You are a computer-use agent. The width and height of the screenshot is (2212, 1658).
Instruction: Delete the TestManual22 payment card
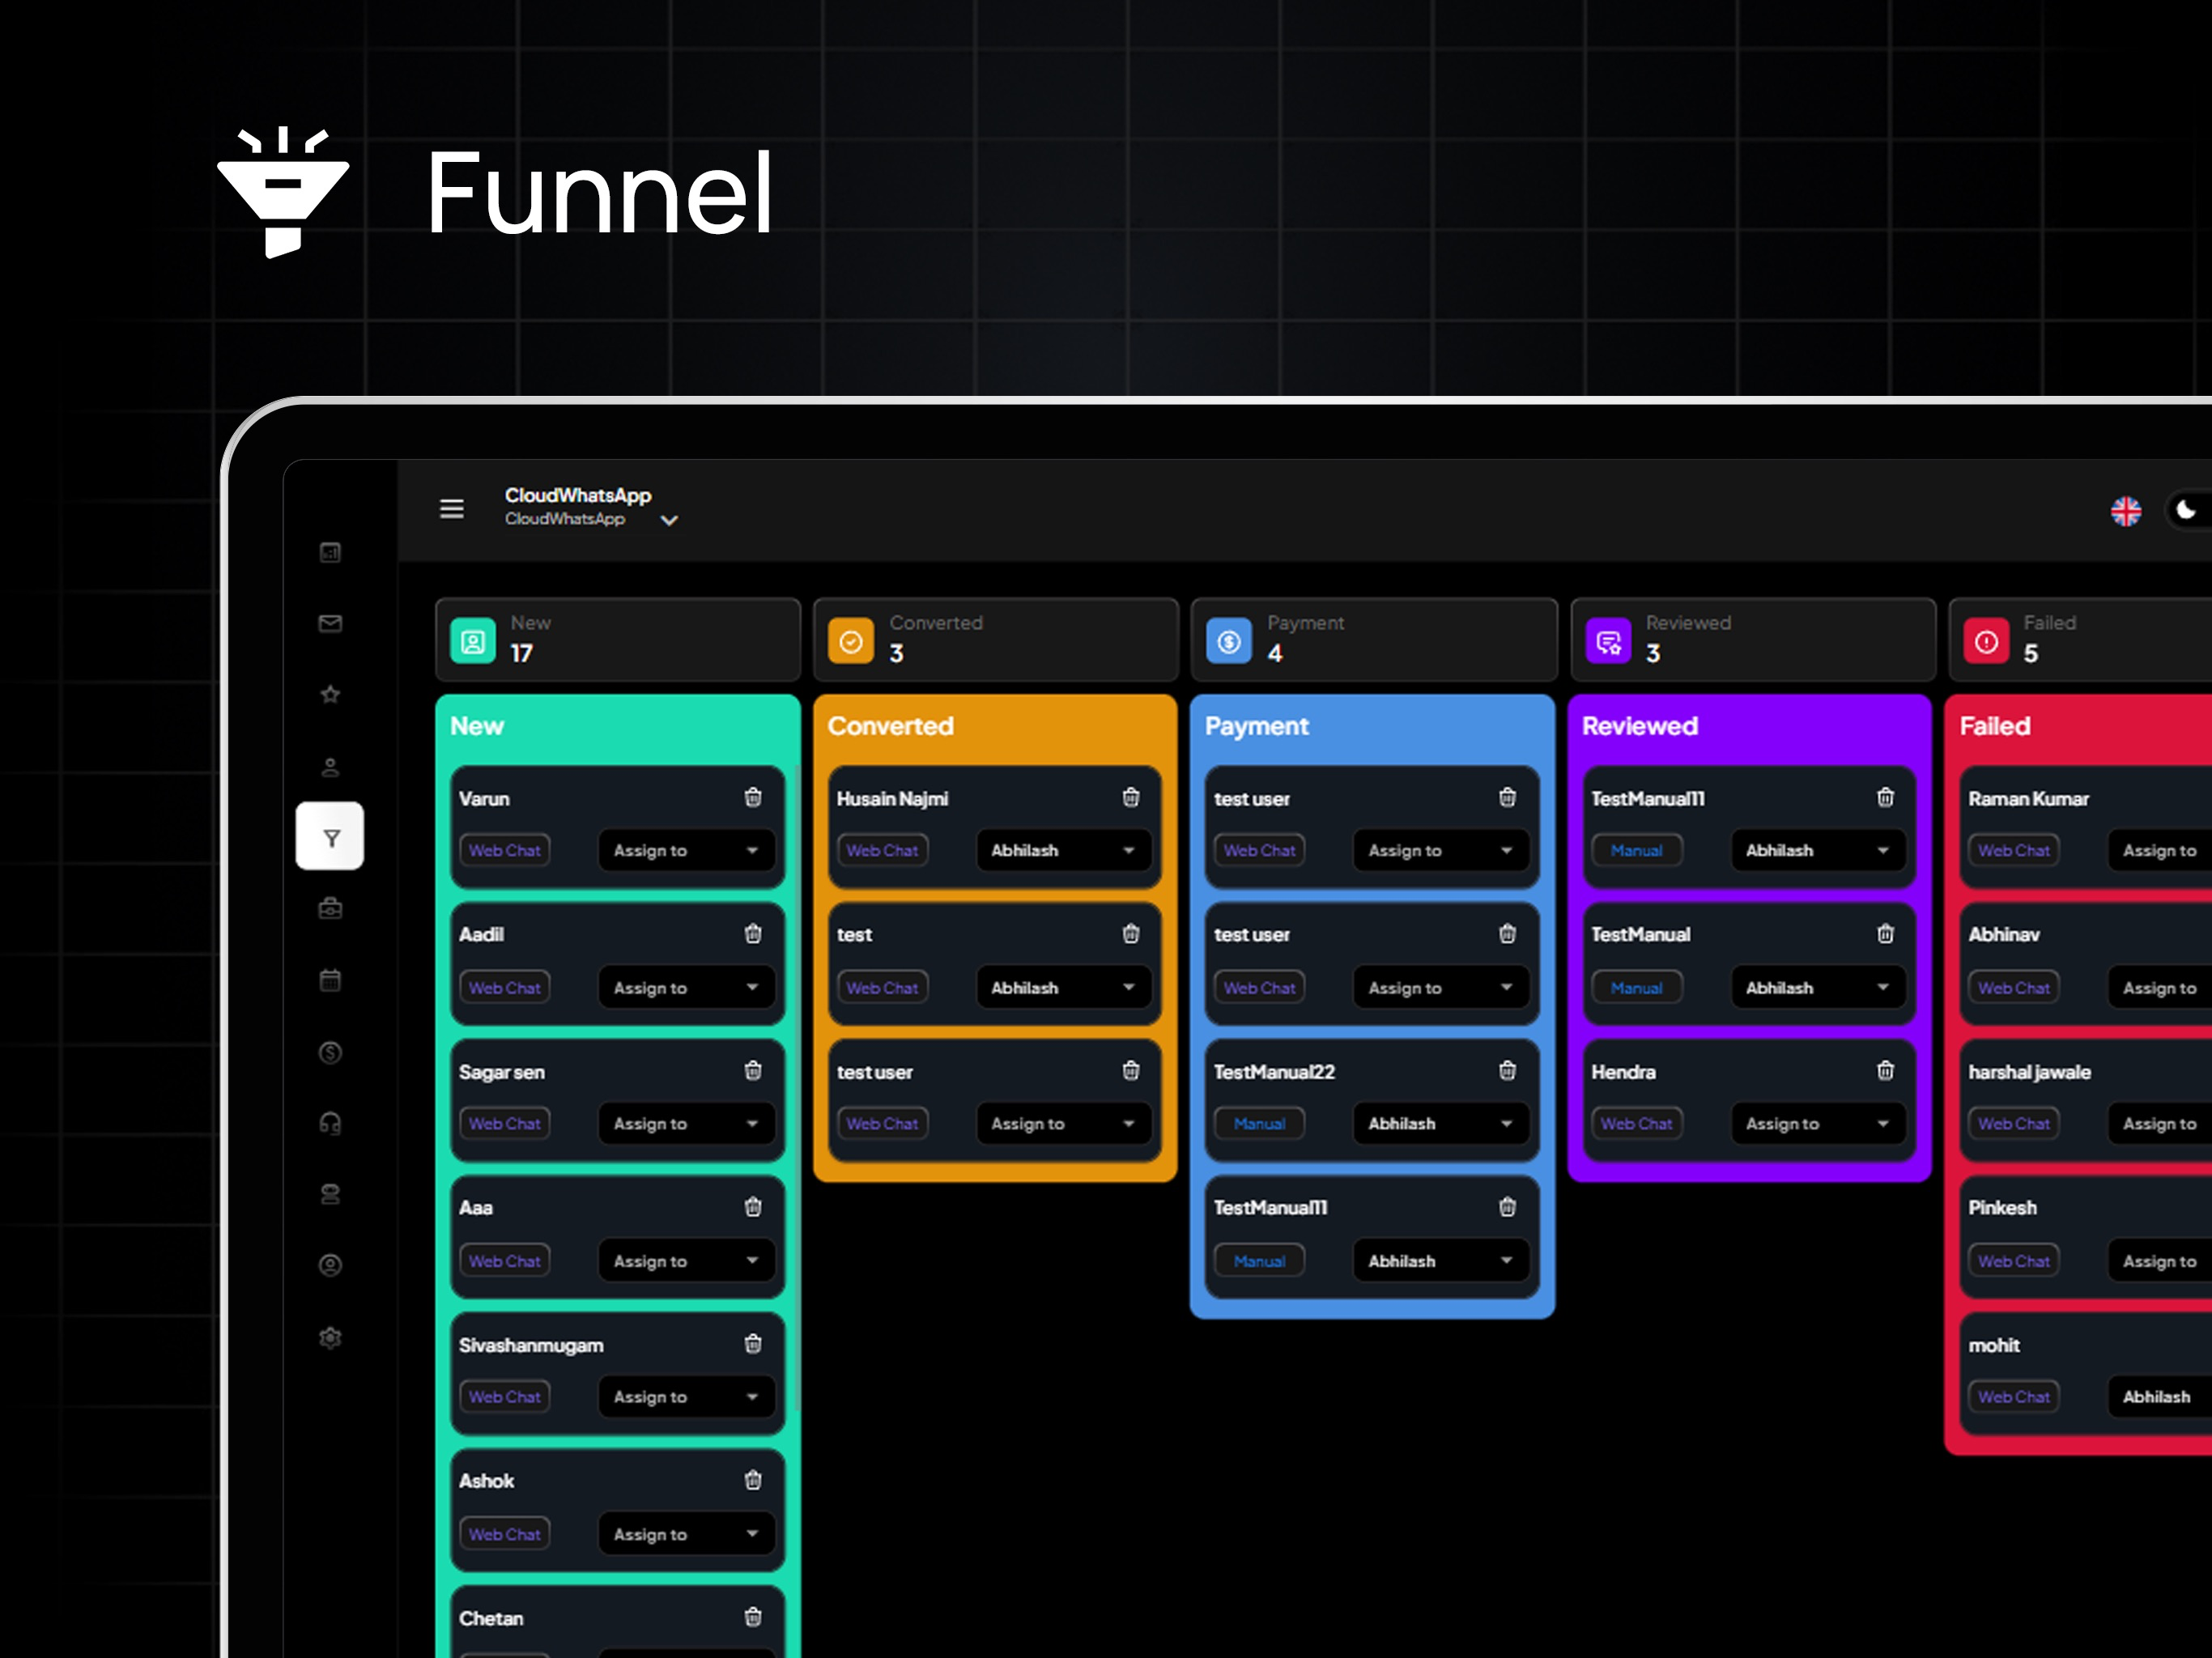pyautogui.click(x=1507, y=1070)
